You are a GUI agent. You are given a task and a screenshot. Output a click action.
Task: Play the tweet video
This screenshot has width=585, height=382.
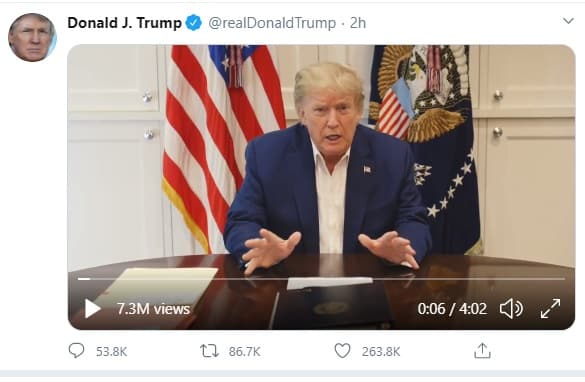click(92, 309)
